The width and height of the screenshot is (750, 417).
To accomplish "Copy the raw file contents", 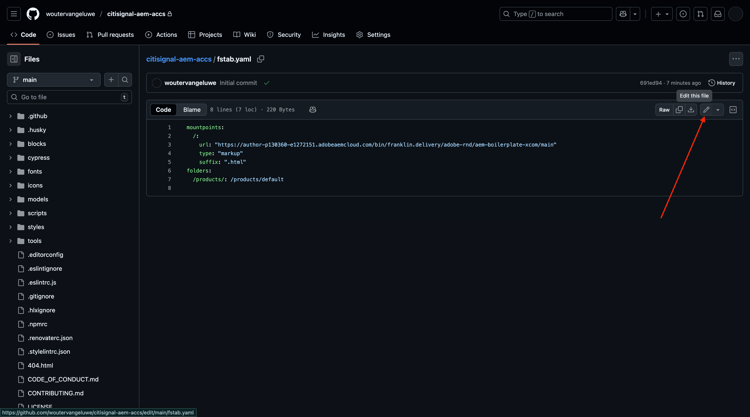I will (x=679, y=110).
